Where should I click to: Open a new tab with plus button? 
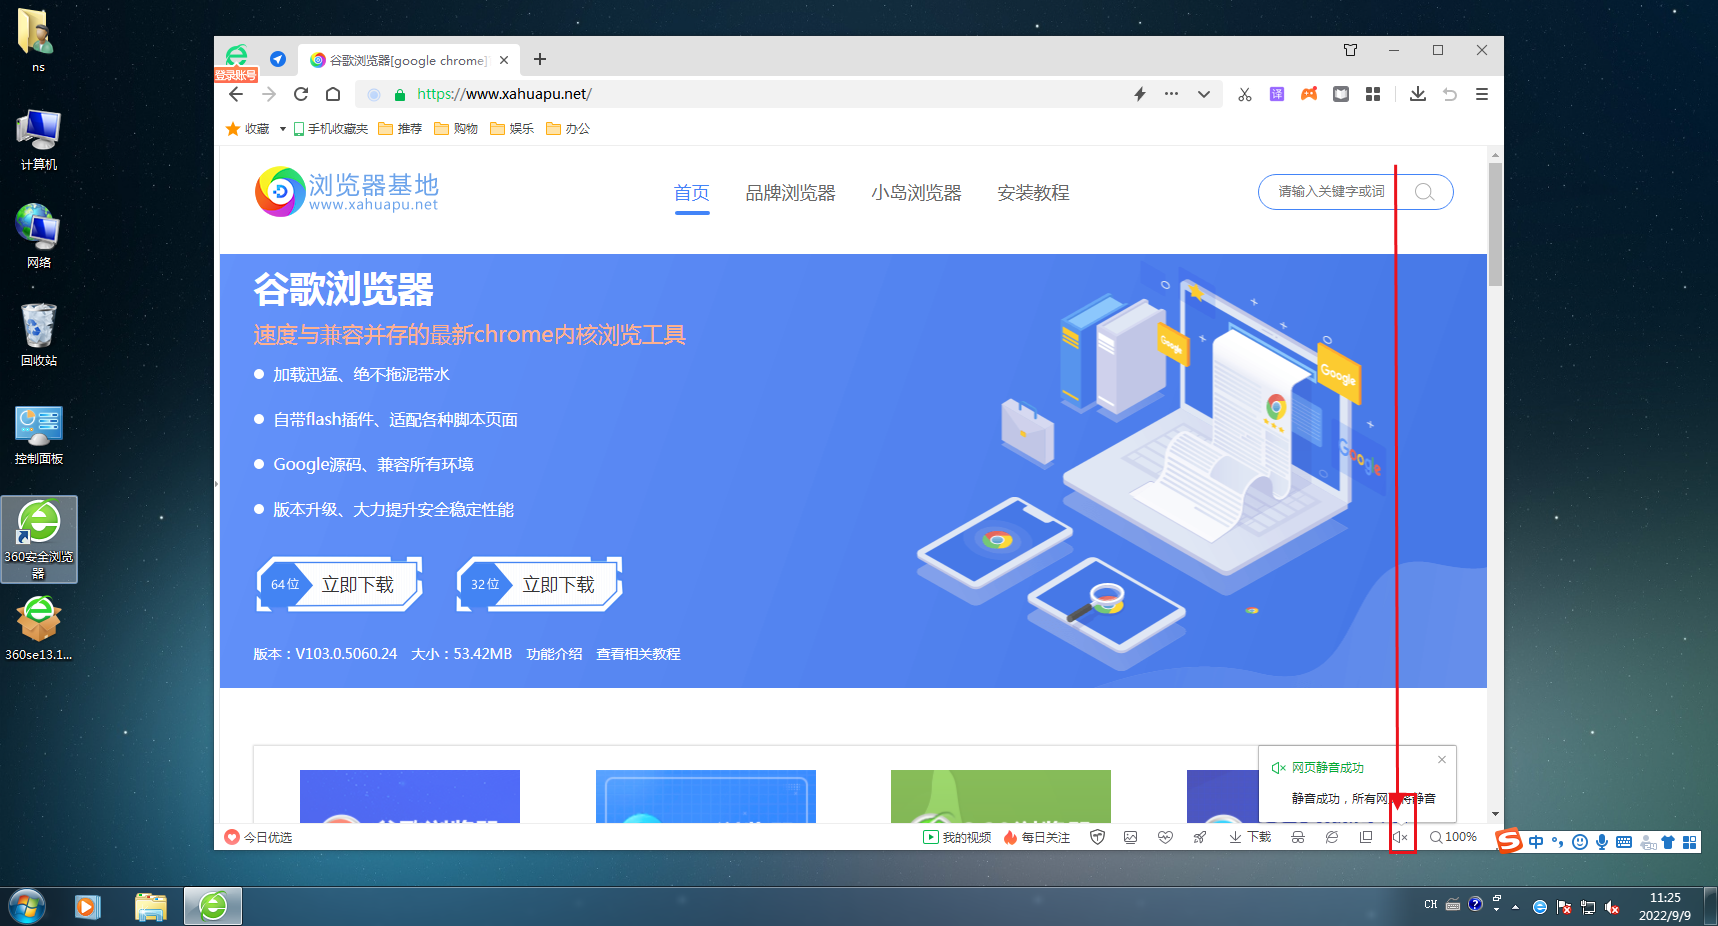coord(540,59)
